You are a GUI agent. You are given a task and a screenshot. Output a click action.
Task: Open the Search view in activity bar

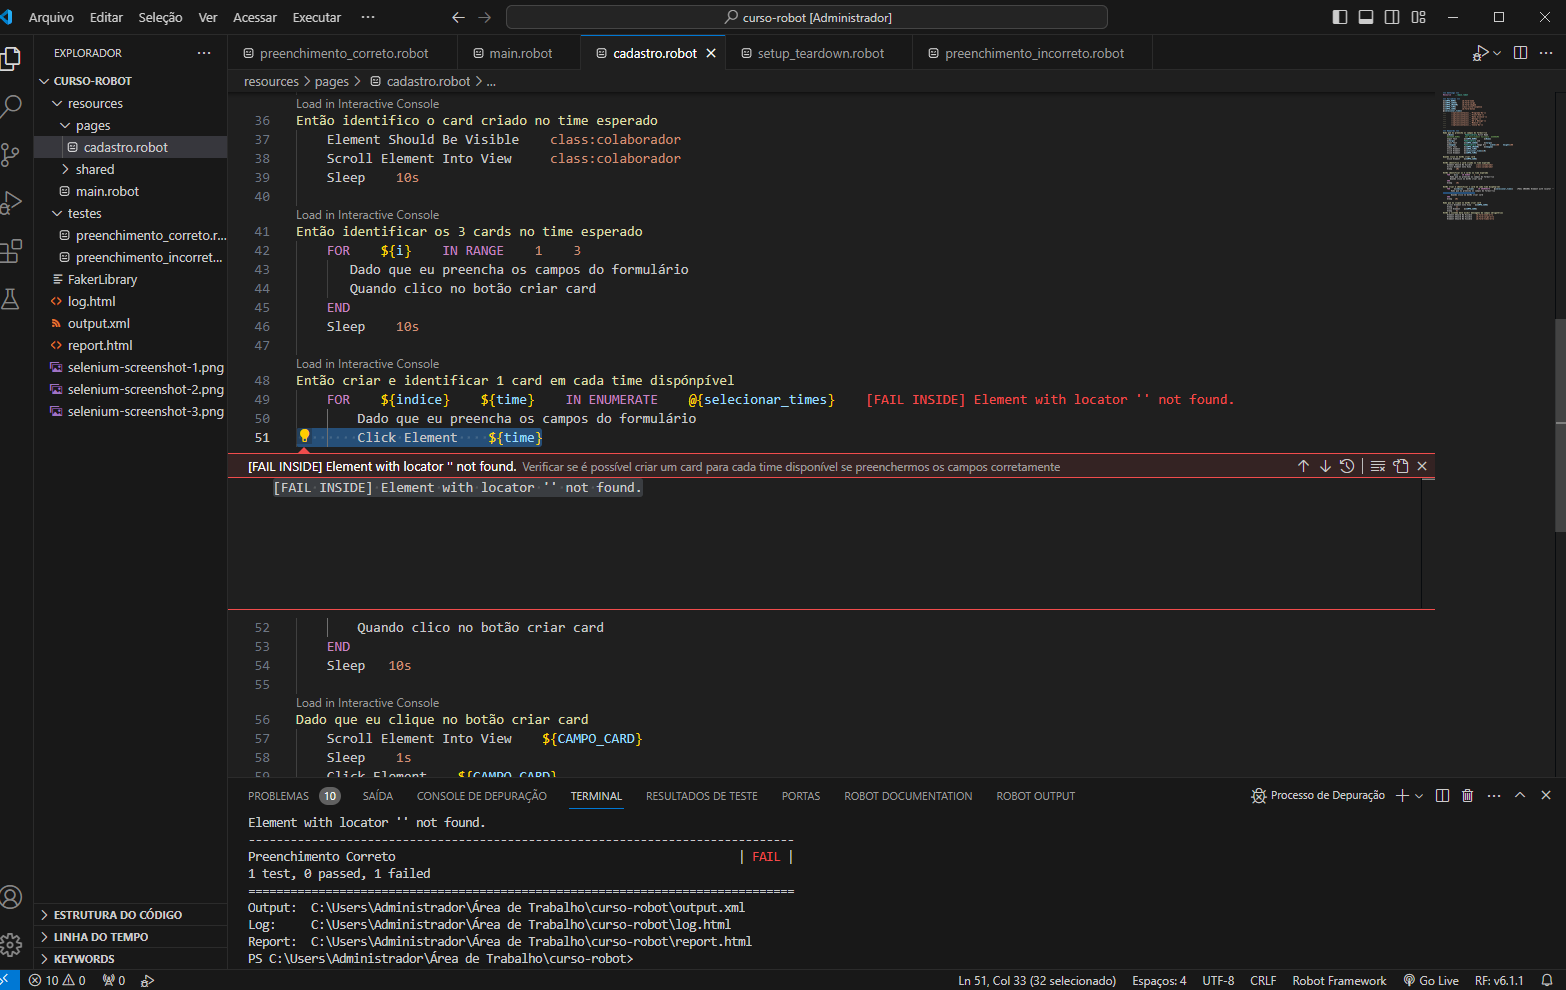(11, 106)
